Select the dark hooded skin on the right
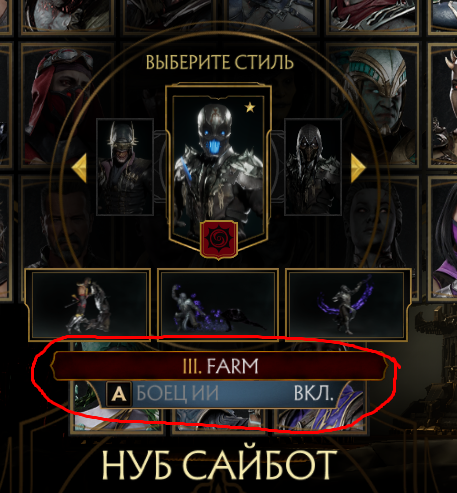This screenshot has height=493, width=457. click(313, 167)
